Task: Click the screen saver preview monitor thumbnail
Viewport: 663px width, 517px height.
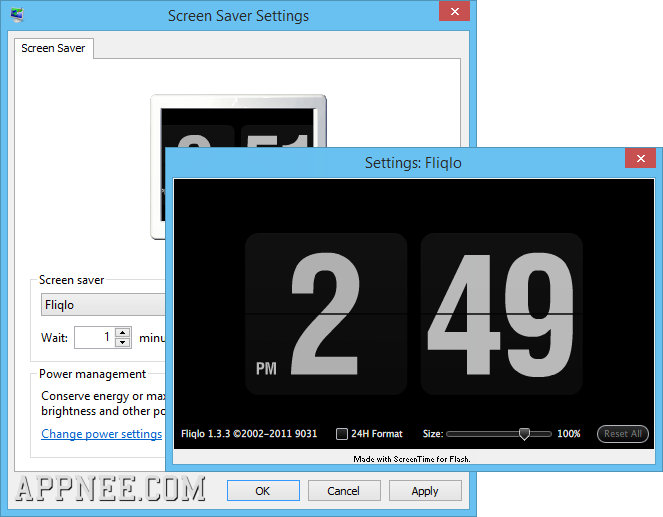Action: coord(238,122)
